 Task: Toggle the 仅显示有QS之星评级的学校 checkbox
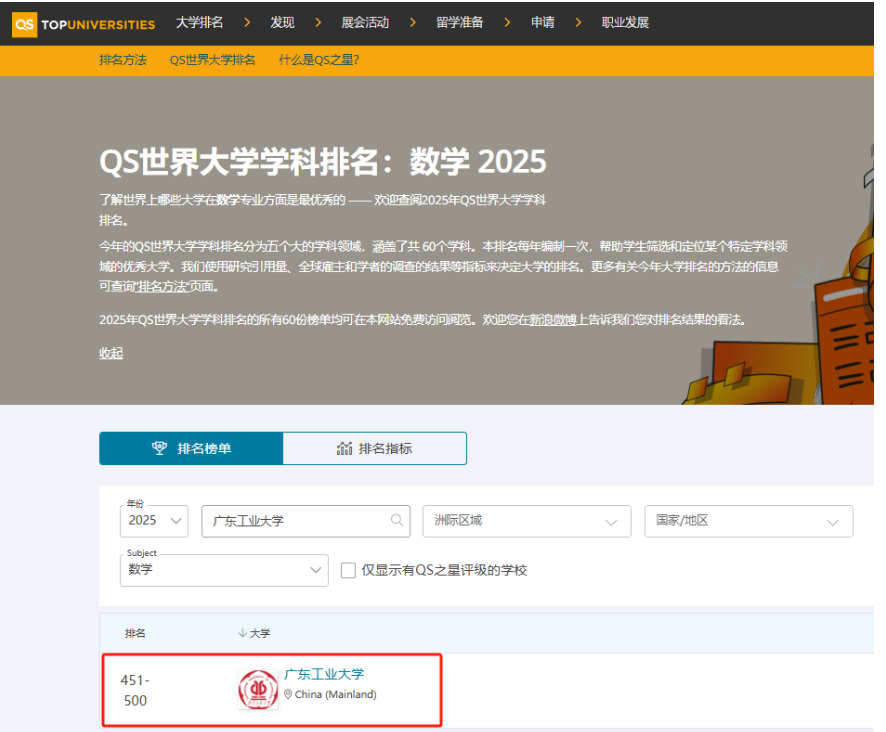[x=348, y=570]
